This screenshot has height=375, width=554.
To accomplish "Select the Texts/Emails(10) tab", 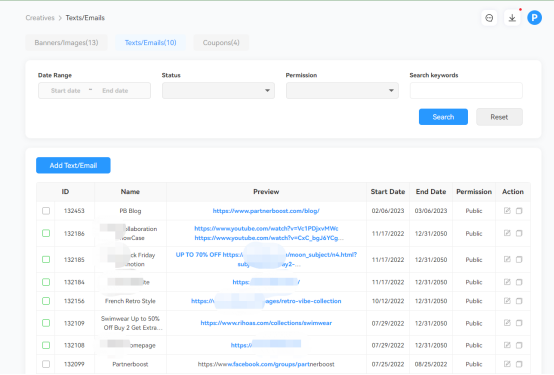I will tap(151, 42).
